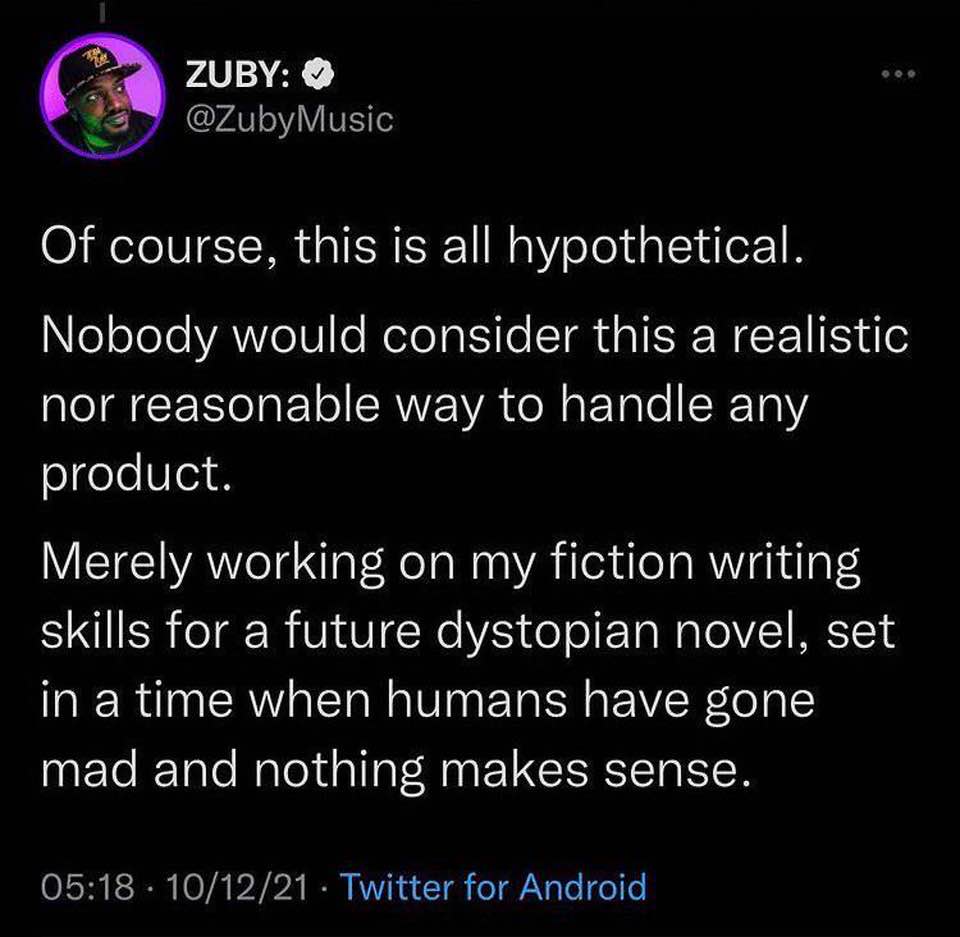
Task: Open the @ZubyMusic handle link
Action: [x=289, y=120]
